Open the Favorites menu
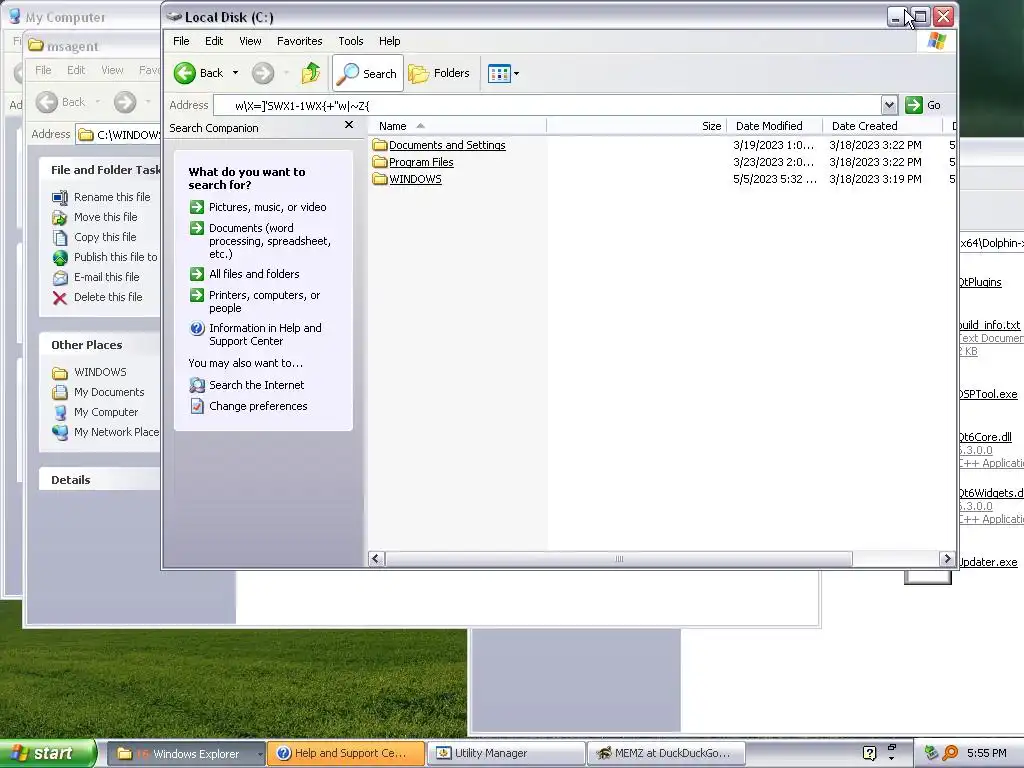This screenshot has height=768, width=1024. click(299, 41)
